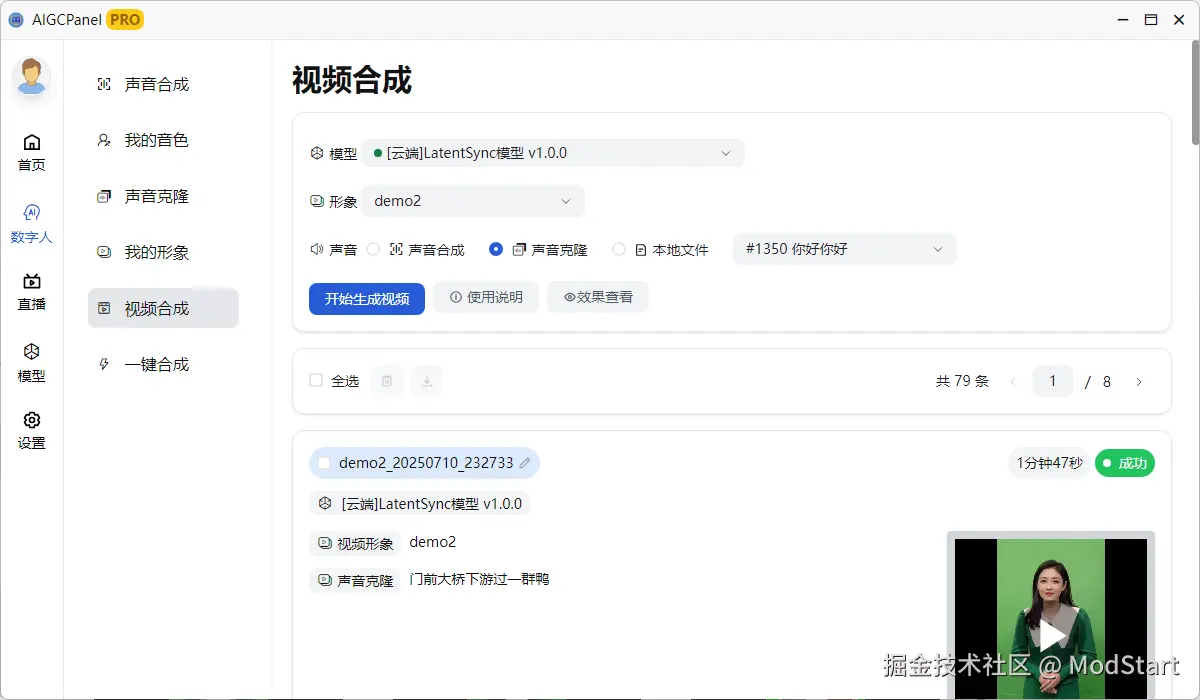
Task: Click the demo2 text beside 视频形象
Action: click(433, 542)
